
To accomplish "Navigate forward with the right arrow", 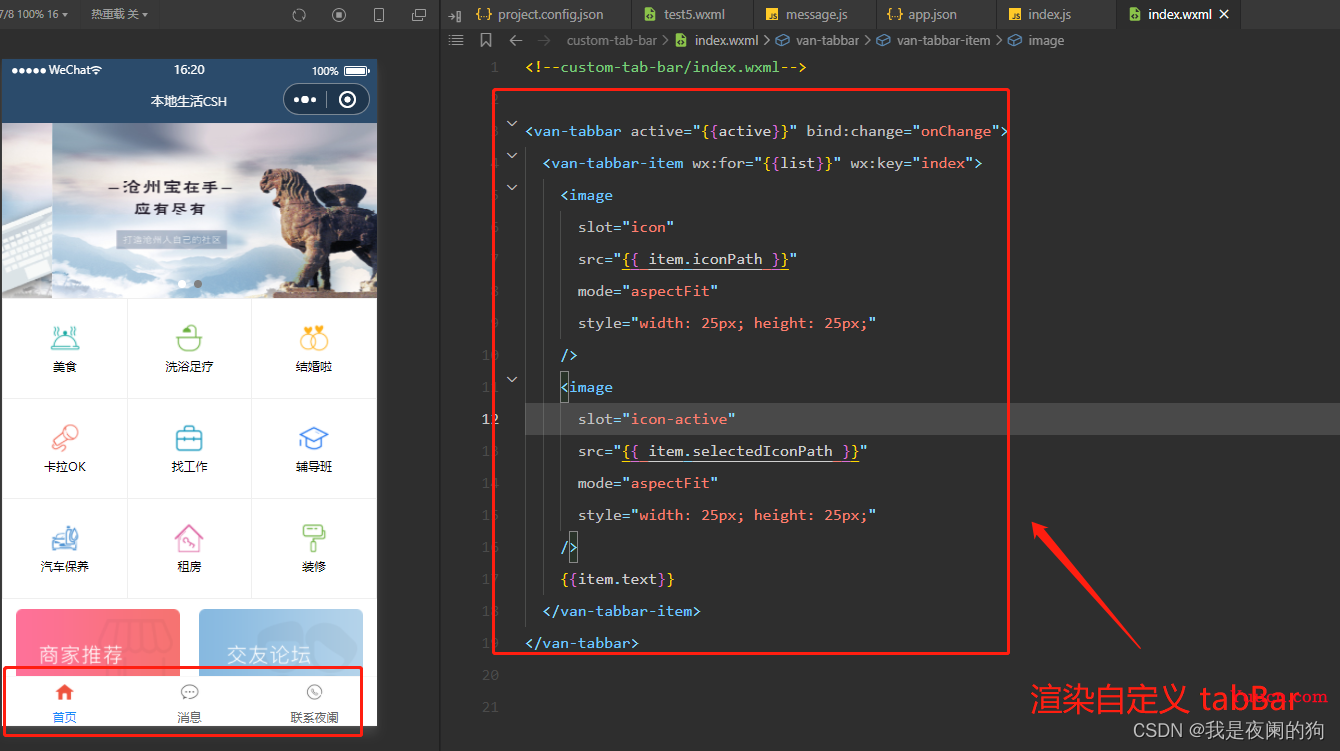I will (x=544, y=40).
